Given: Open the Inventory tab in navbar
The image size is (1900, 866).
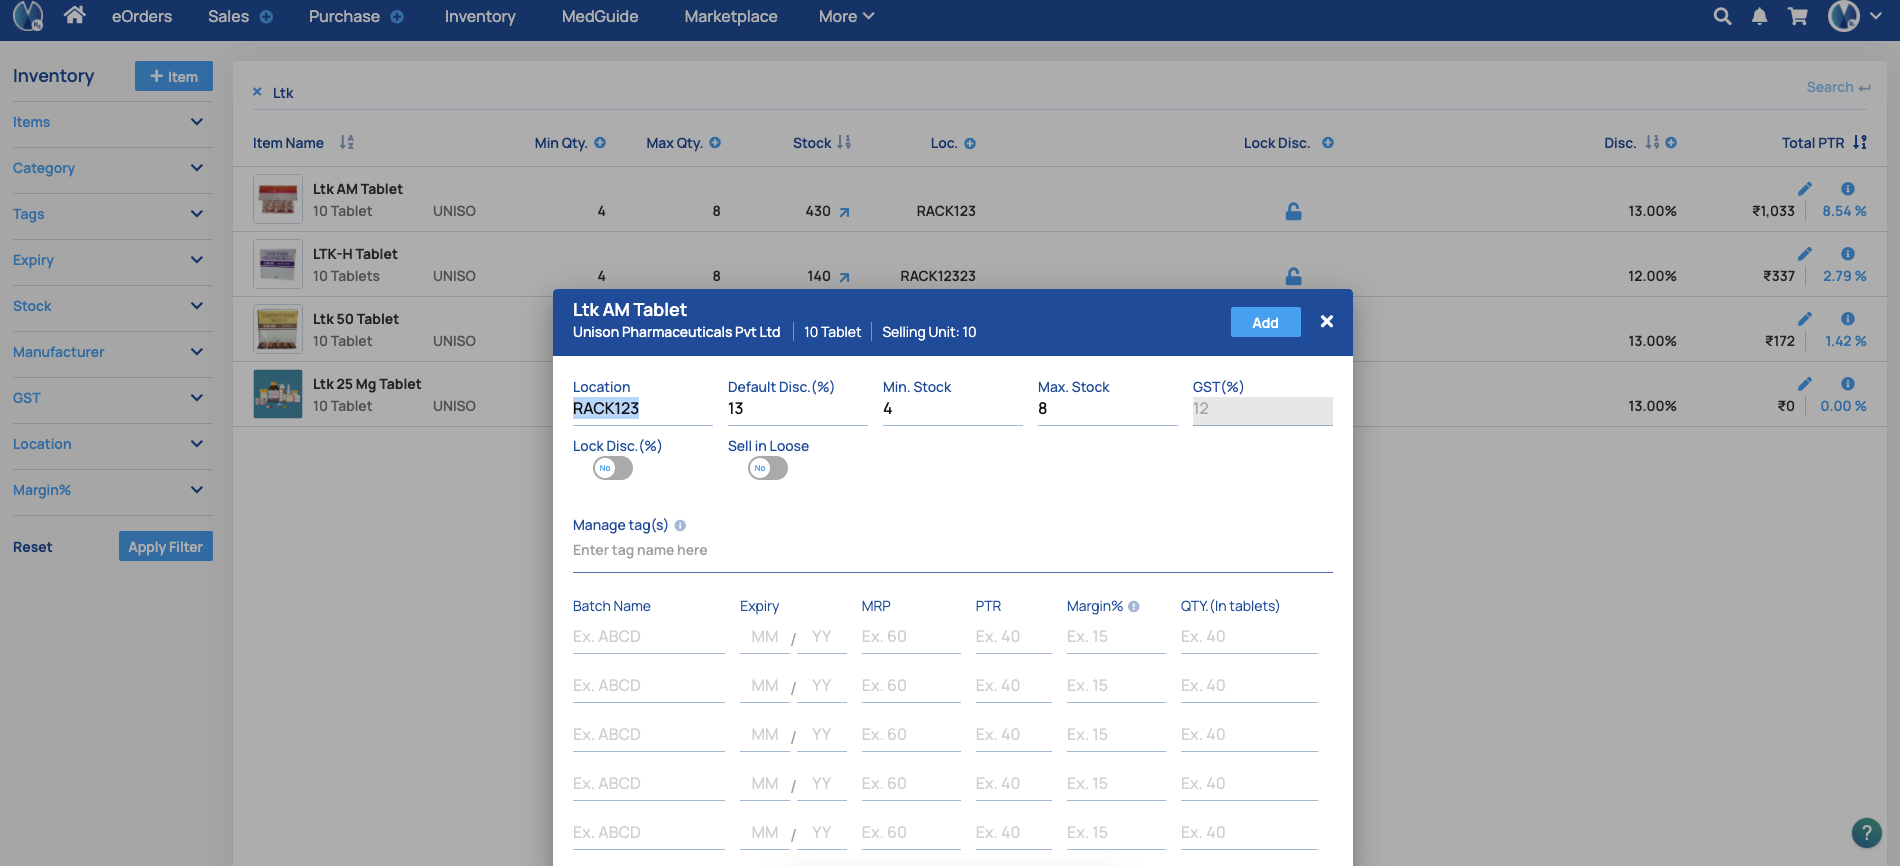Looking at the screenshot, I should coord(480,17).
